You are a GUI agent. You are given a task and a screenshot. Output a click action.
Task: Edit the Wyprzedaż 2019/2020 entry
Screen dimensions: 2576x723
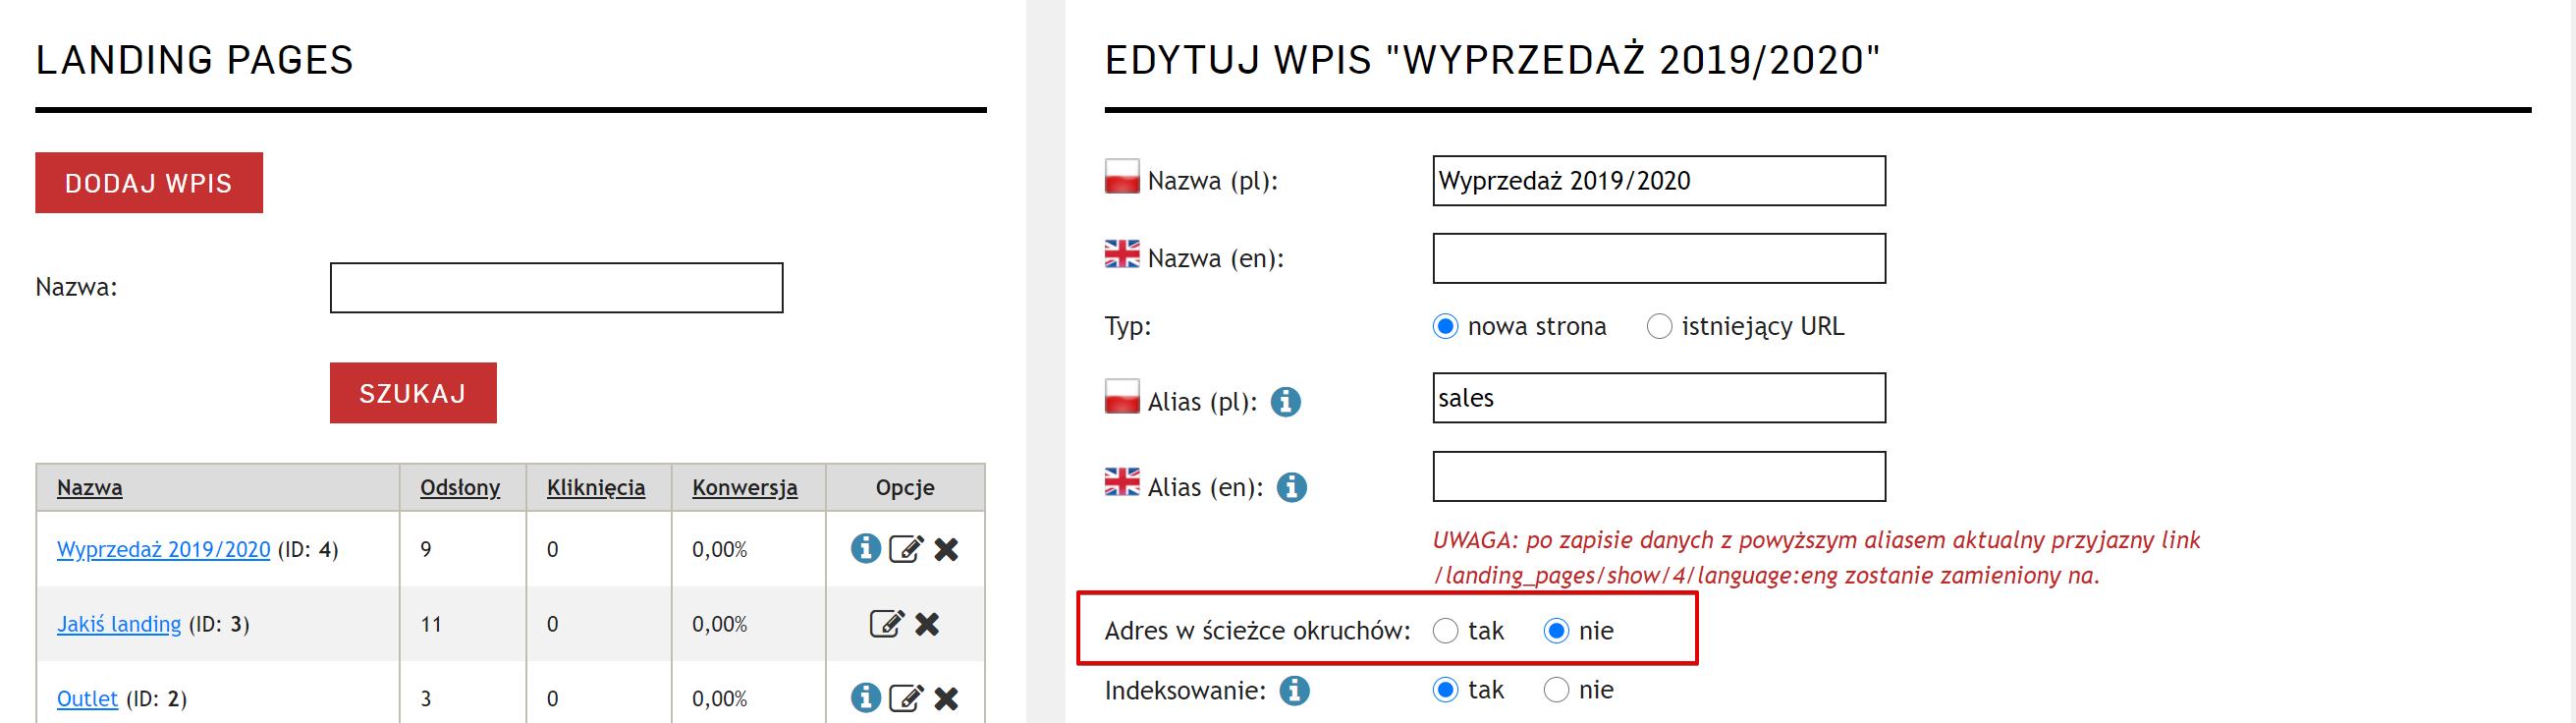pos(905,549)
